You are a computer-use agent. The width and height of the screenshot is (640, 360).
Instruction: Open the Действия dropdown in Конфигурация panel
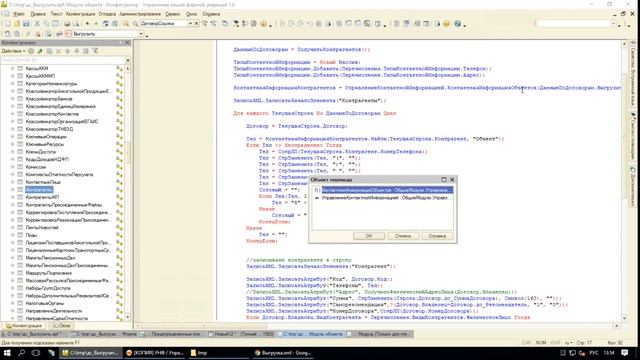[13, 51]
